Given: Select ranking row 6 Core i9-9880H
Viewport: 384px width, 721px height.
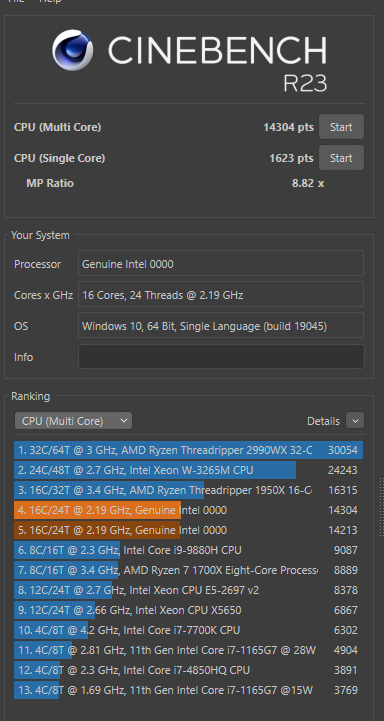Looking at the screenshot, I should point(189,550).
